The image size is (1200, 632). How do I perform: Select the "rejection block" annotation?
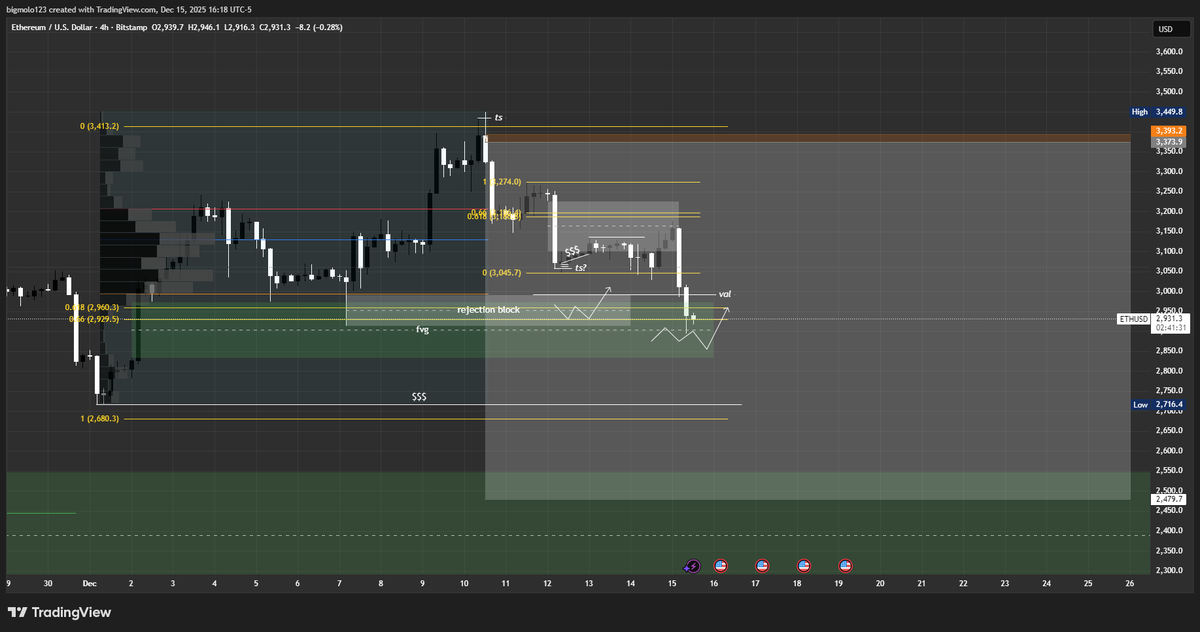coord(489,310)
